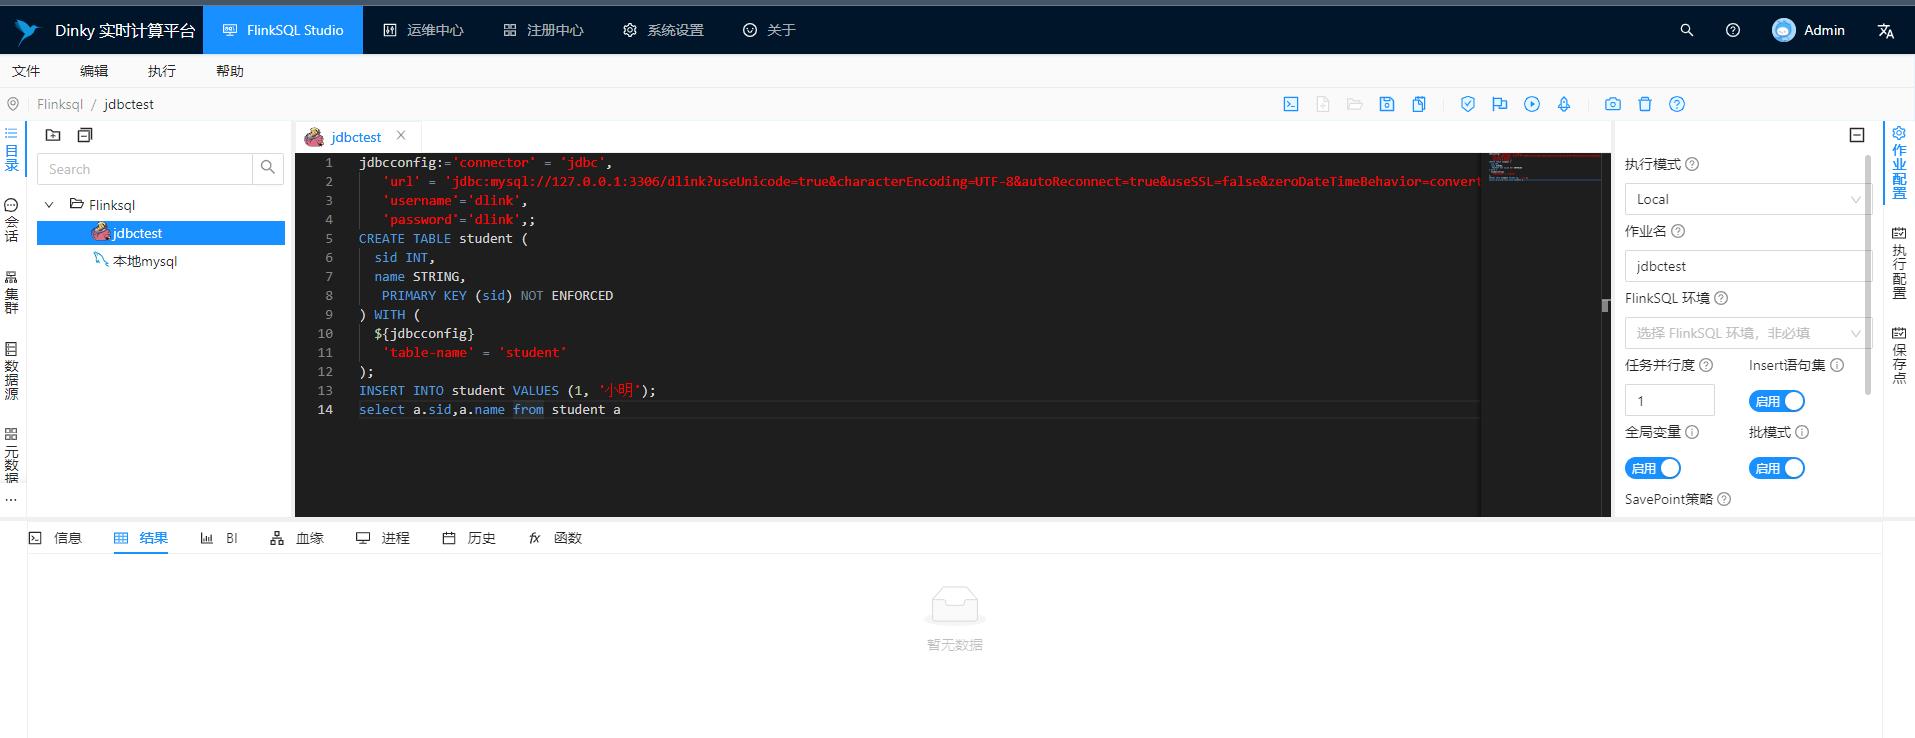Execute the current SQL with play icon
This screenshot has width=1915, height=738.
coord(1532,104)
